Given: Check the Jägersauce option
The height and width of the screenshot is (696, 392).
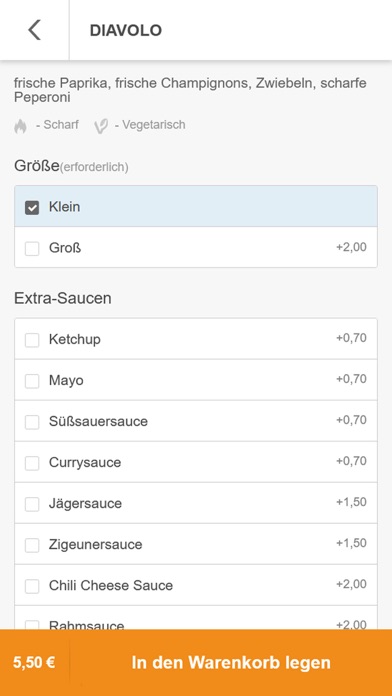Looking at the screenshot, I should click(32, 504).
